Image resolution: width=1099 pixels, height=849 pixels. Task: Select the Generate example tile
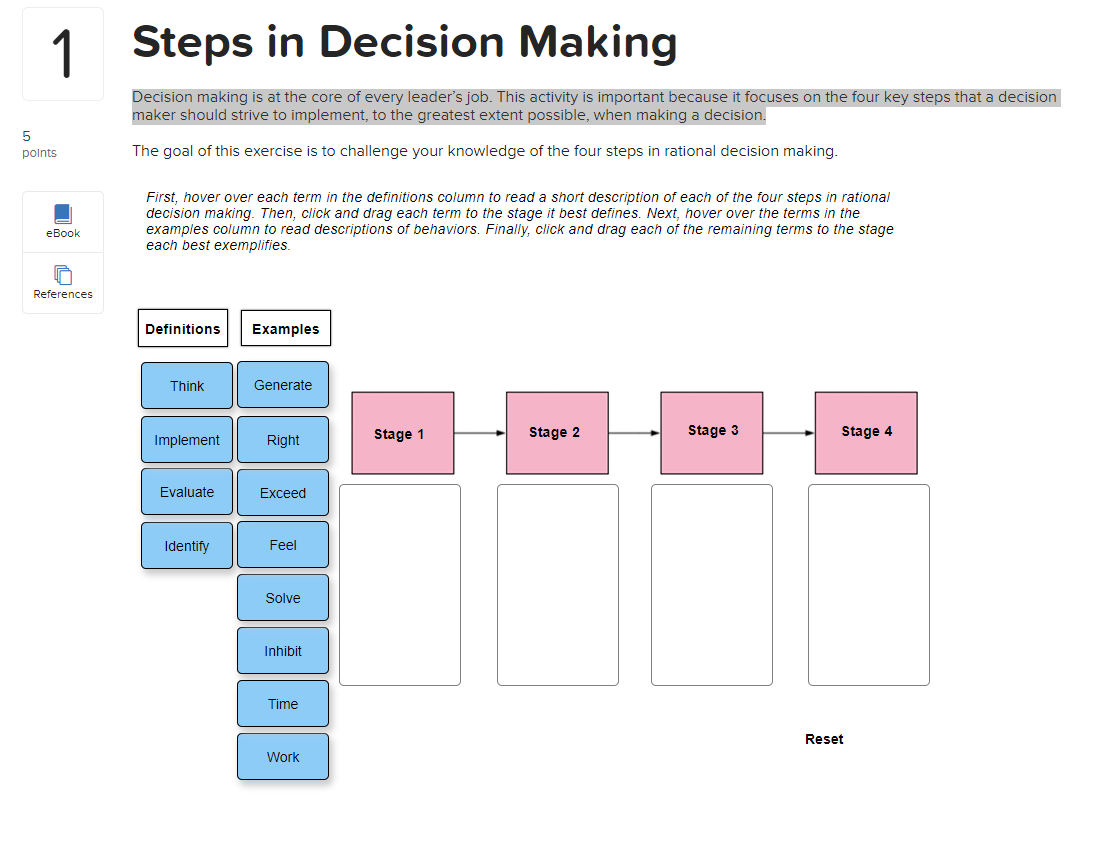click(x=283, y=385)
